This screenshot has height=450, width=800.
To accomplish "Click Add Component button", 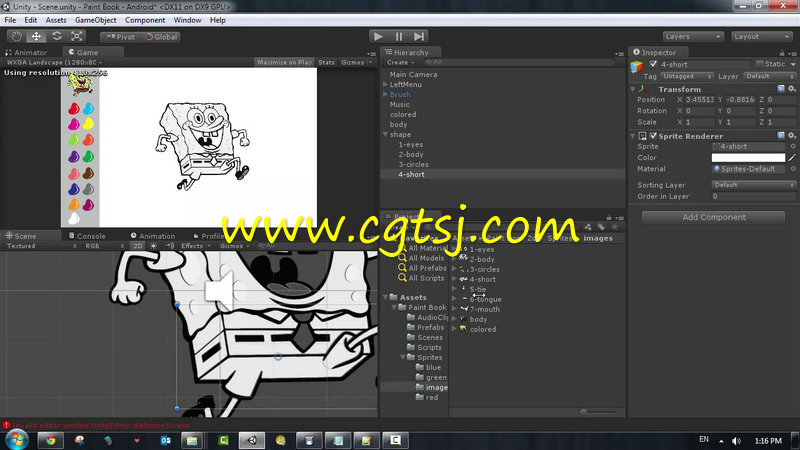I will click(713, 217).
